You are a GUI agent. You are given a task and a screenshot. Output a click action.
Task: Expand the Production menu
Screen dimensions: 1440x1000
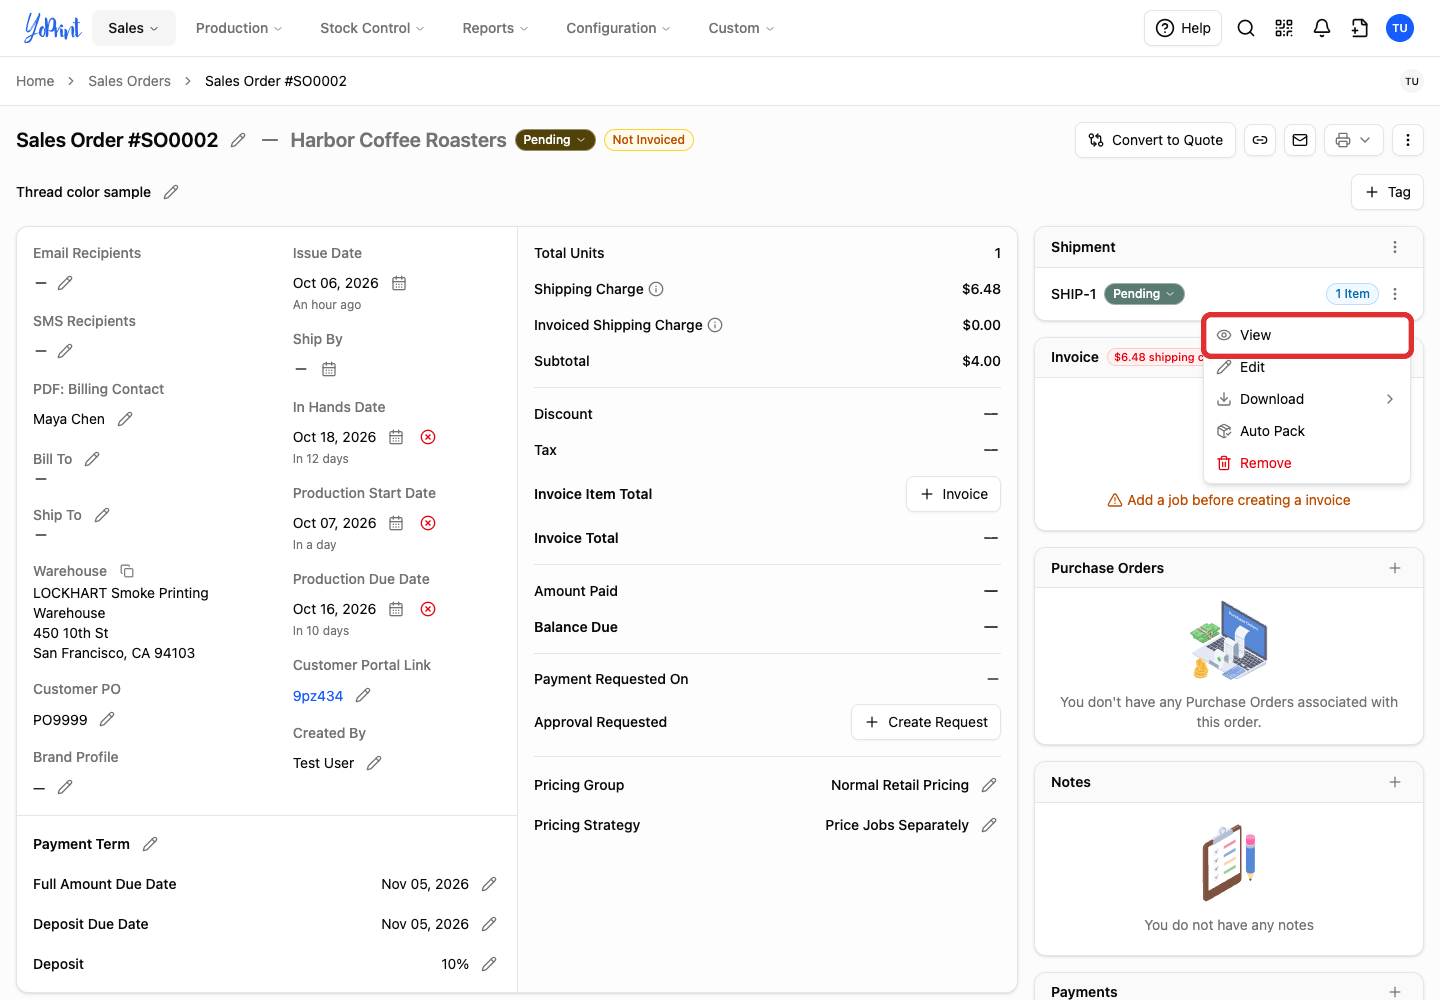(239, 28)
